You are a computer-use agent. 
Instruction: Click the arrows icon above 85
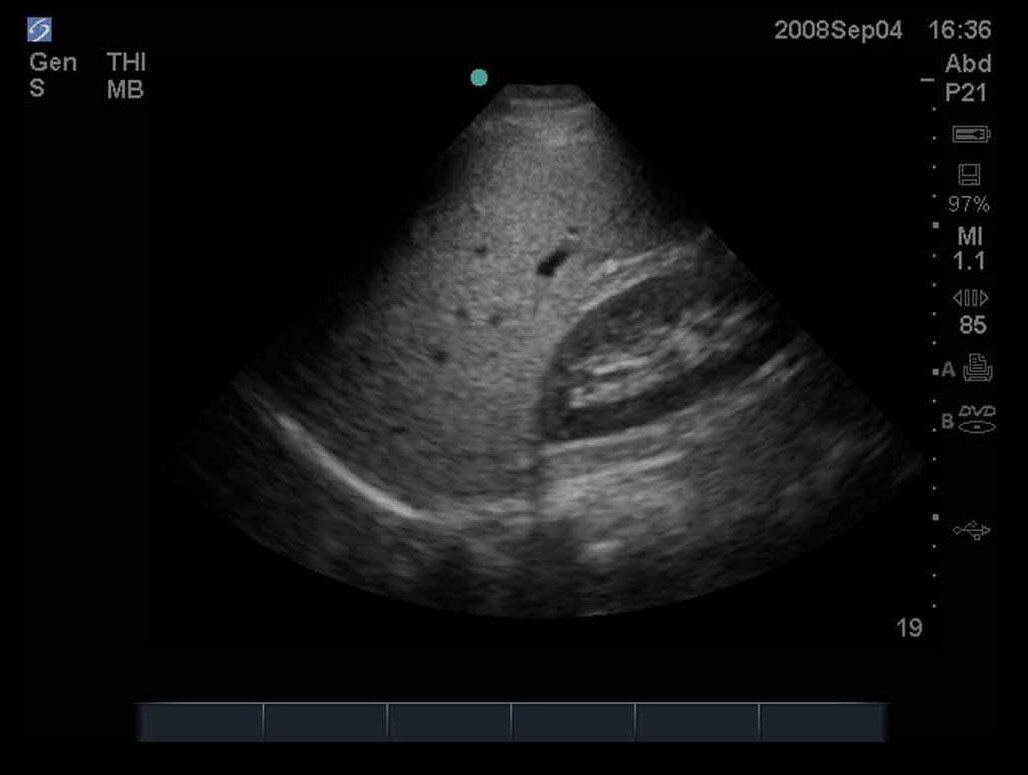(x=971, y=298)
